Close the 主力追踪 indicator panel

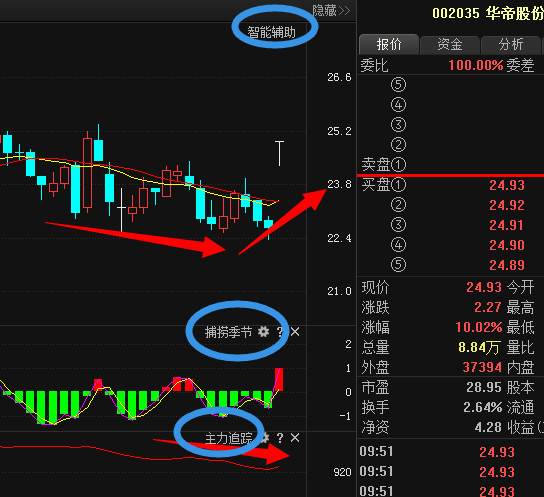pyautogui.click(x=295, y=438)
